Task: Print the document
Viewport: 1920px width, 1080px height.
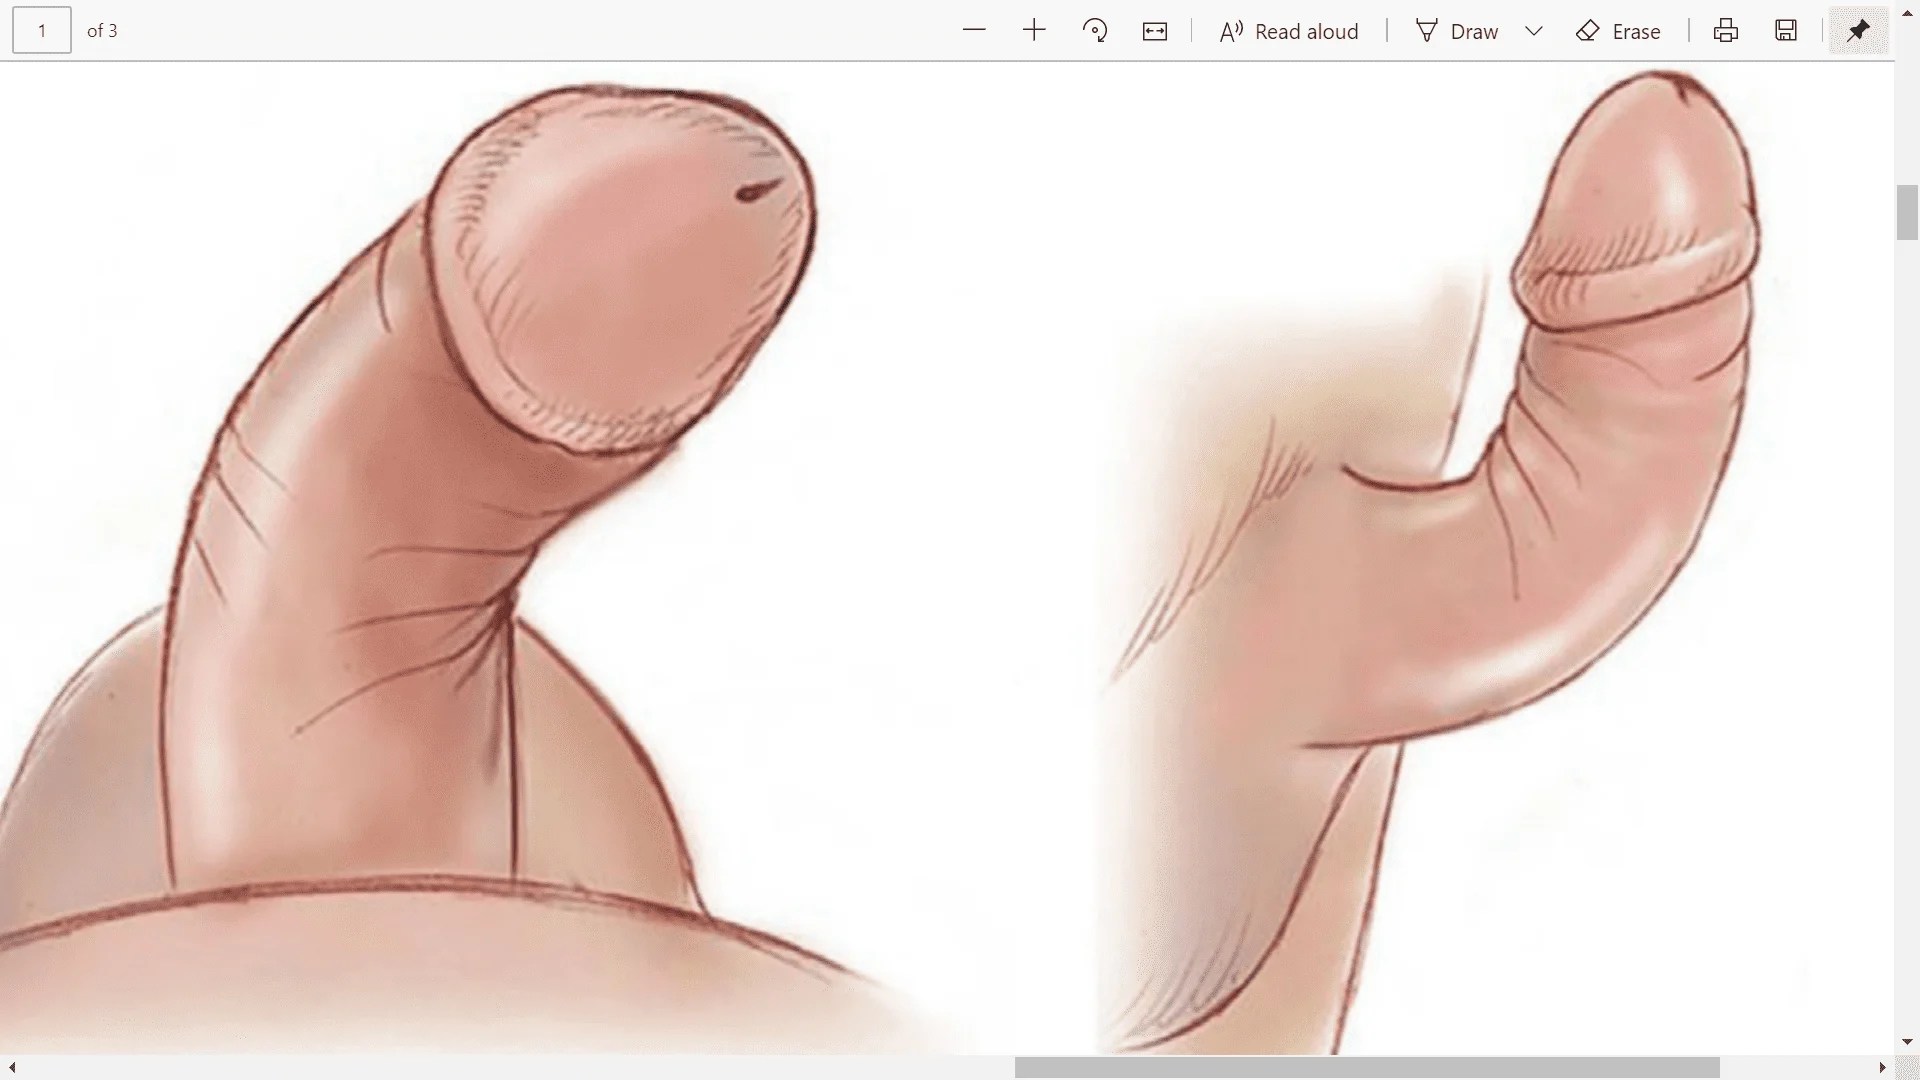Action: pyautogui.click(x=1726, y=31)
